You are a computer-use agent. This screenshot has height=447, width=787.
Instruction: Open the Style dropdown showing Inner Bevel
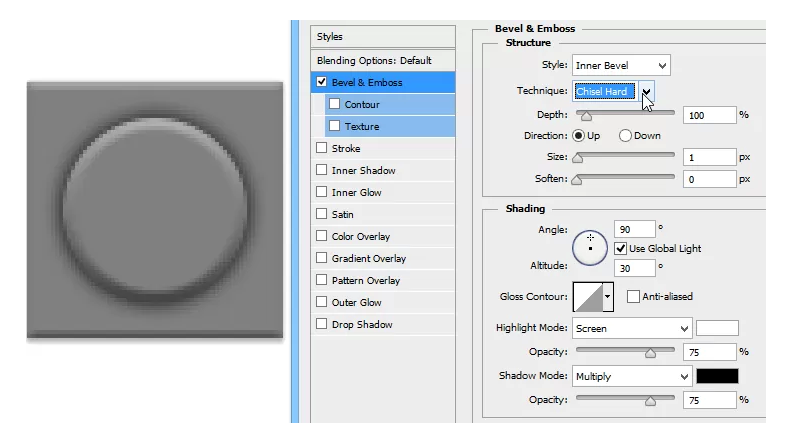coord(621,66)
